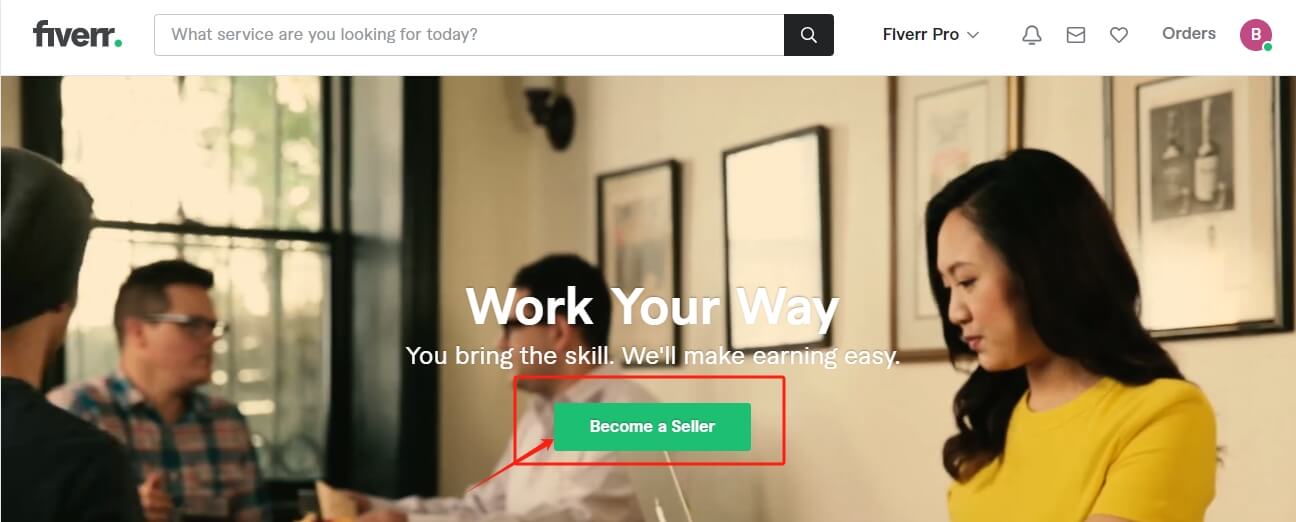
Task: Open the profile avatar B menu
Action: [1255, 34]
